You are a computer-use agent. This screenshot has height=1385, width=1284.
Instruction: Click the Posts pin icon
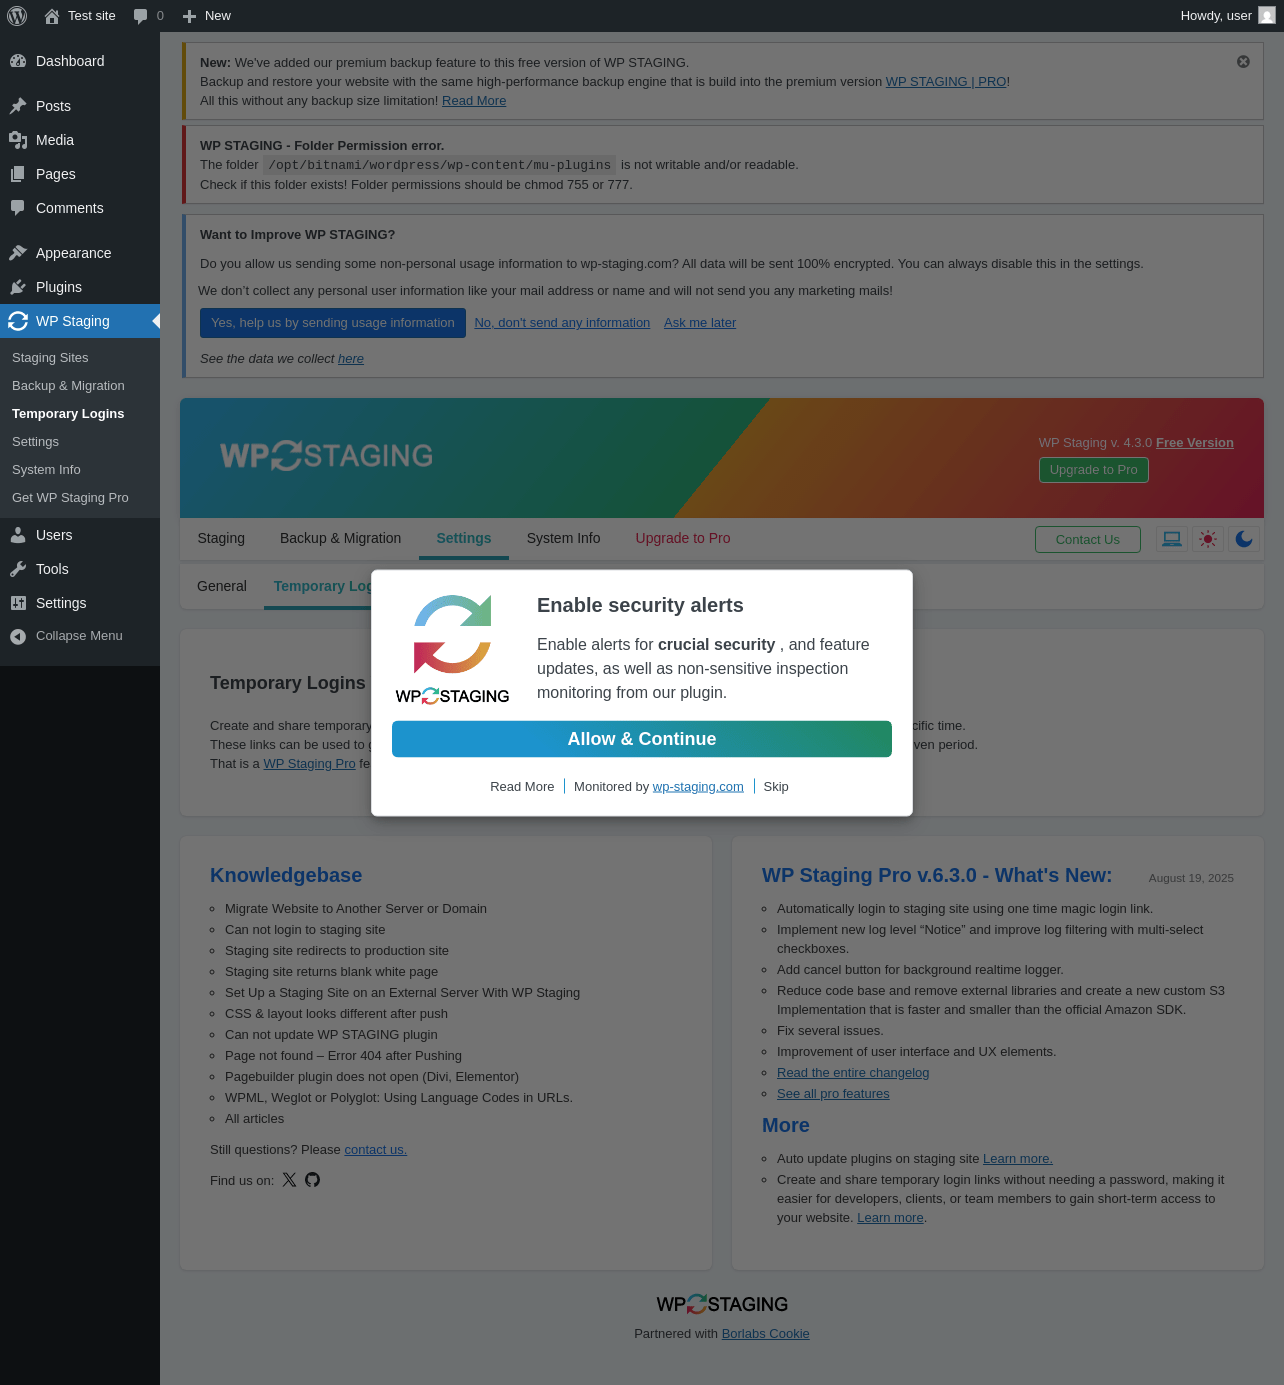pyautogui.click(x=18, y=106)
